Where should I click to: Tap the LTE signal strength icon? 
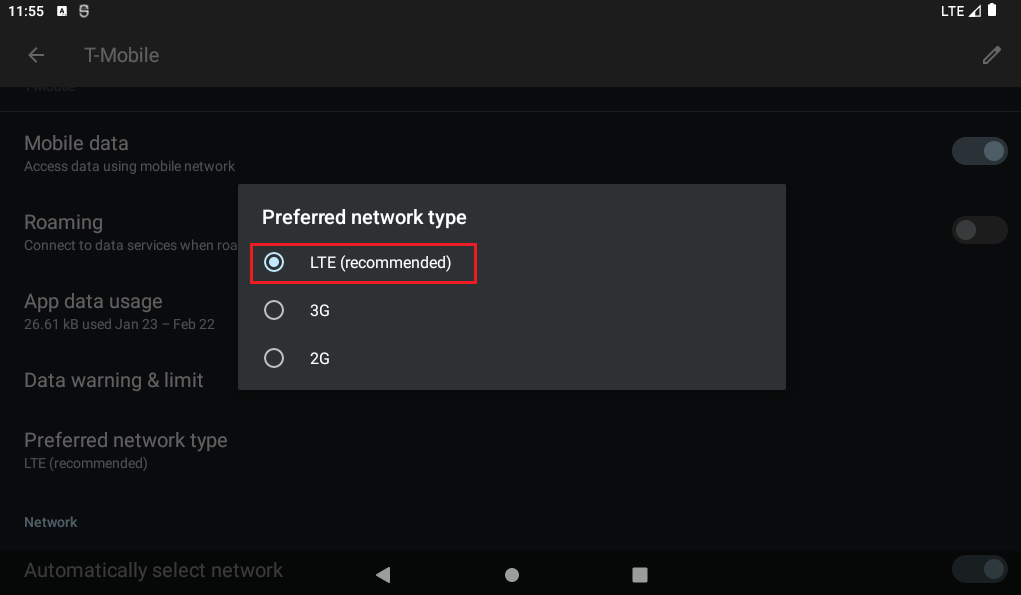click(975, 11)
